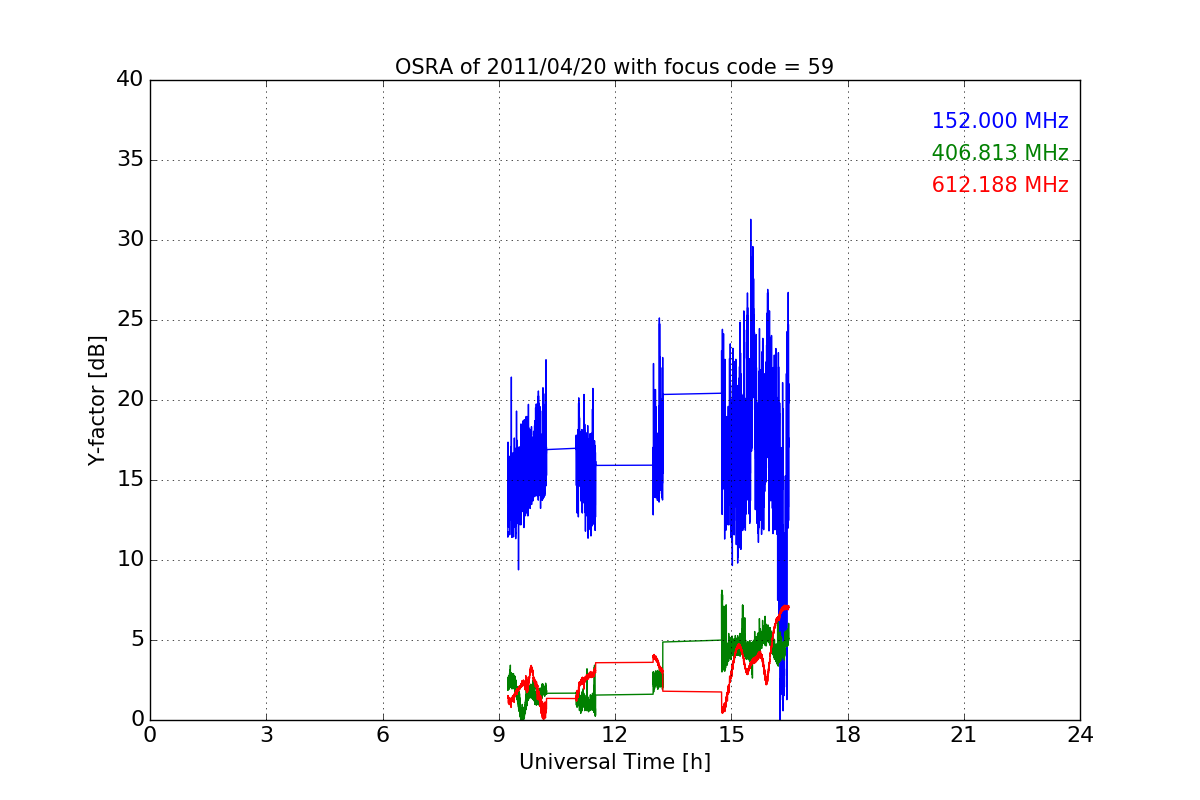Click the plot title 'OSRA of 2011/04/20 with focus code = 59'
This screenshot has height=800, width=1200.
click(614, 67)
